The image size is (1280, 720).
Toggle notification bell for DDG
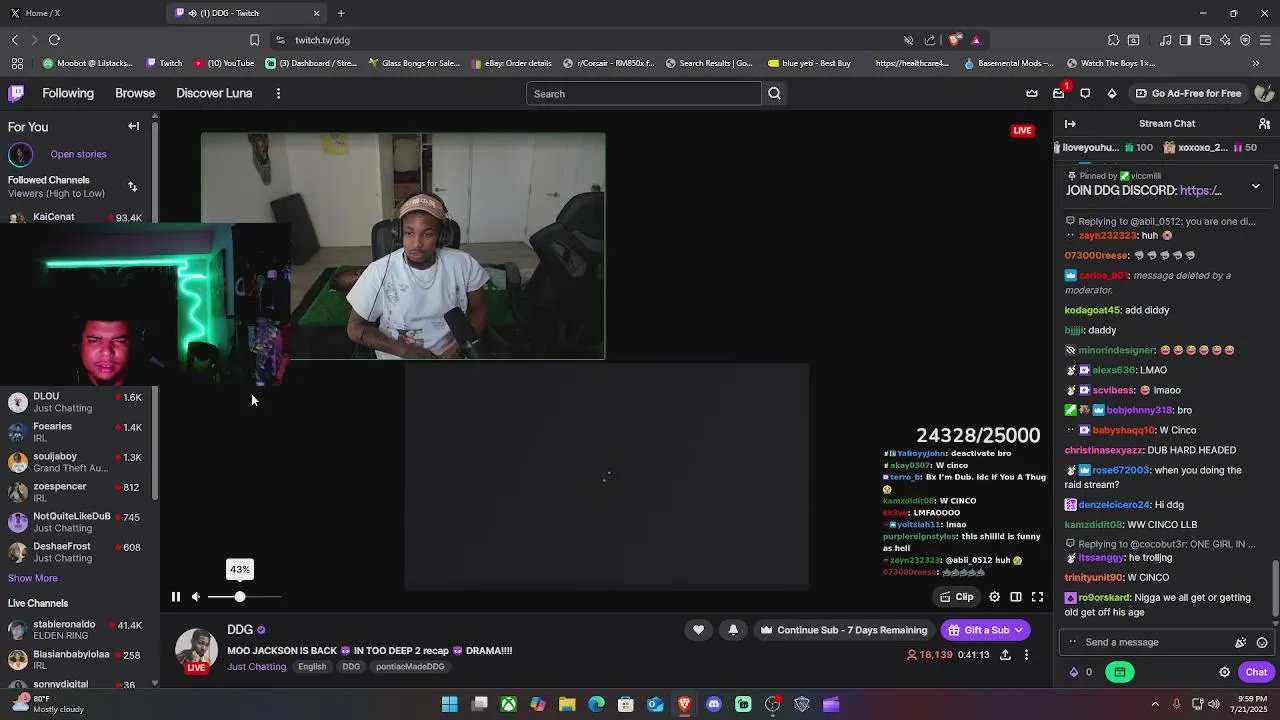tap(733, 630)
